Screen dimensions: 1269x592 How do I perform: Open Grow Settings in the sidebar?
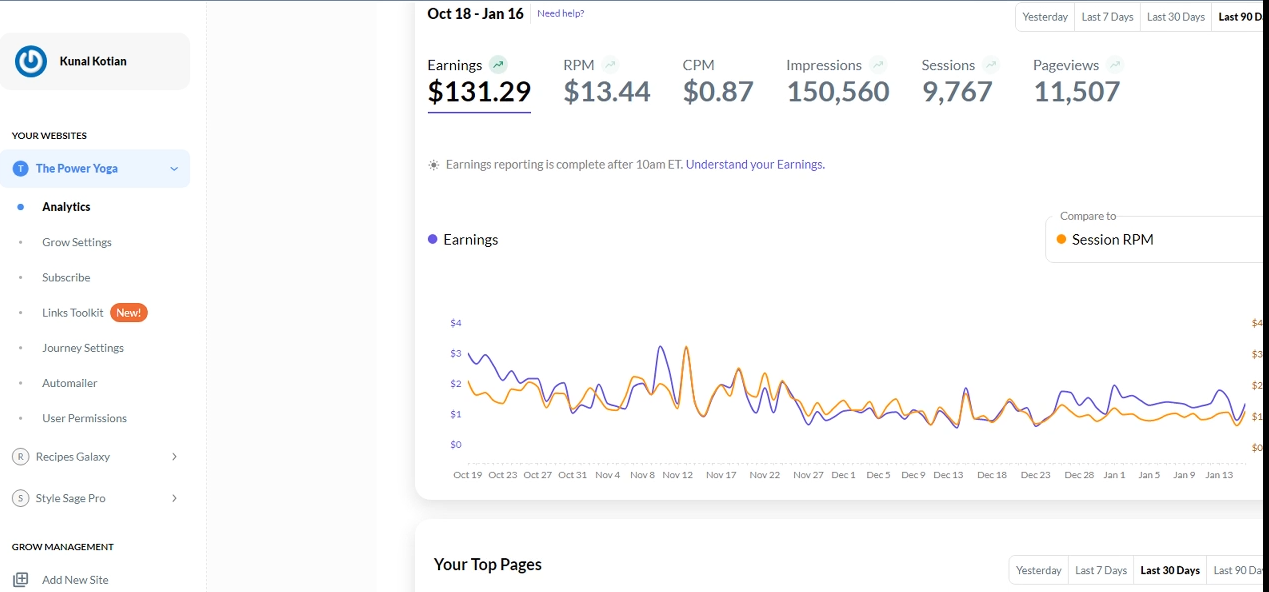(77, 242)
